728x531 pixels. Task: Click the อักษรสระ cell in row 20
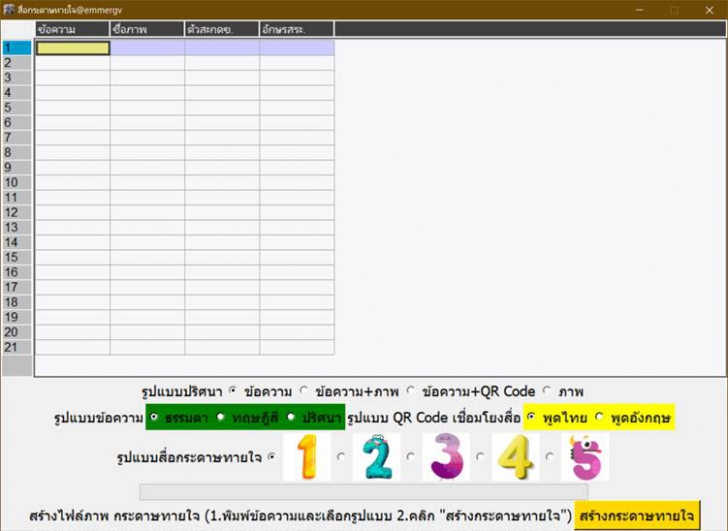click(297, 332)
